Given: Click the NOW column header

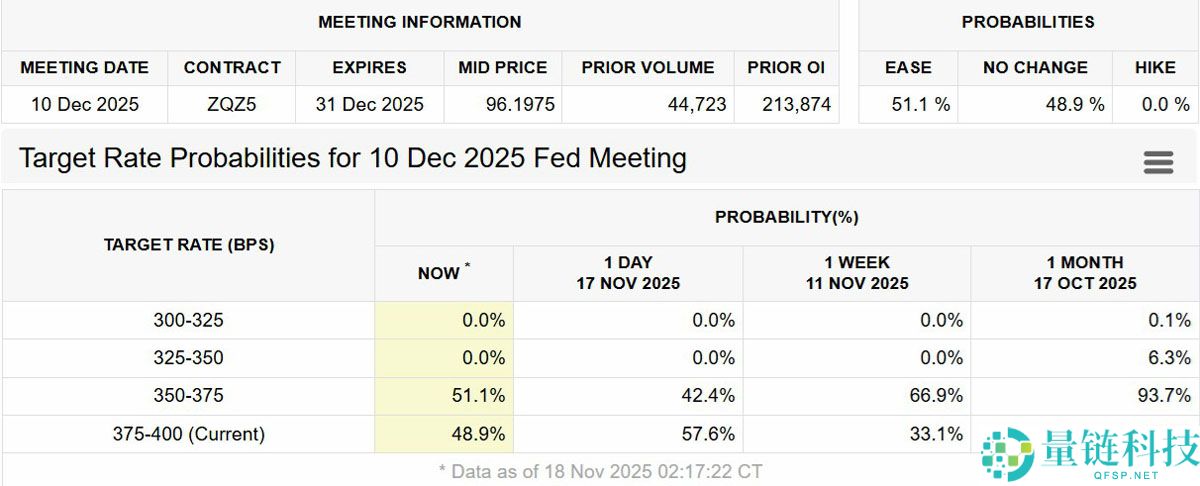Looking at the screenshot, I should point(443,273).
